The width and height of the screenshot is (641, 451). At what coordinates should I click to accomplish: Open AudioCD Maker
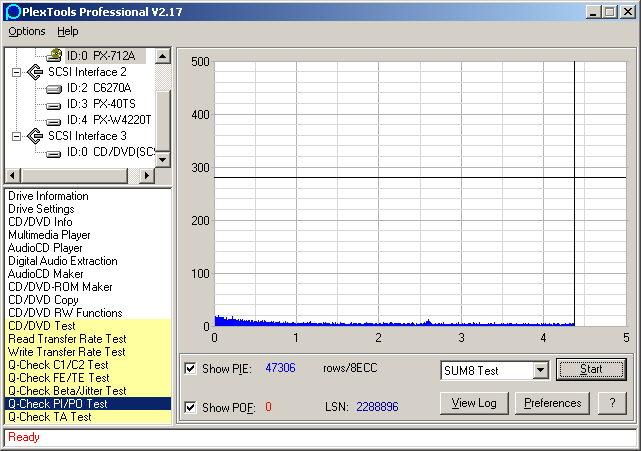click(88, 274)
